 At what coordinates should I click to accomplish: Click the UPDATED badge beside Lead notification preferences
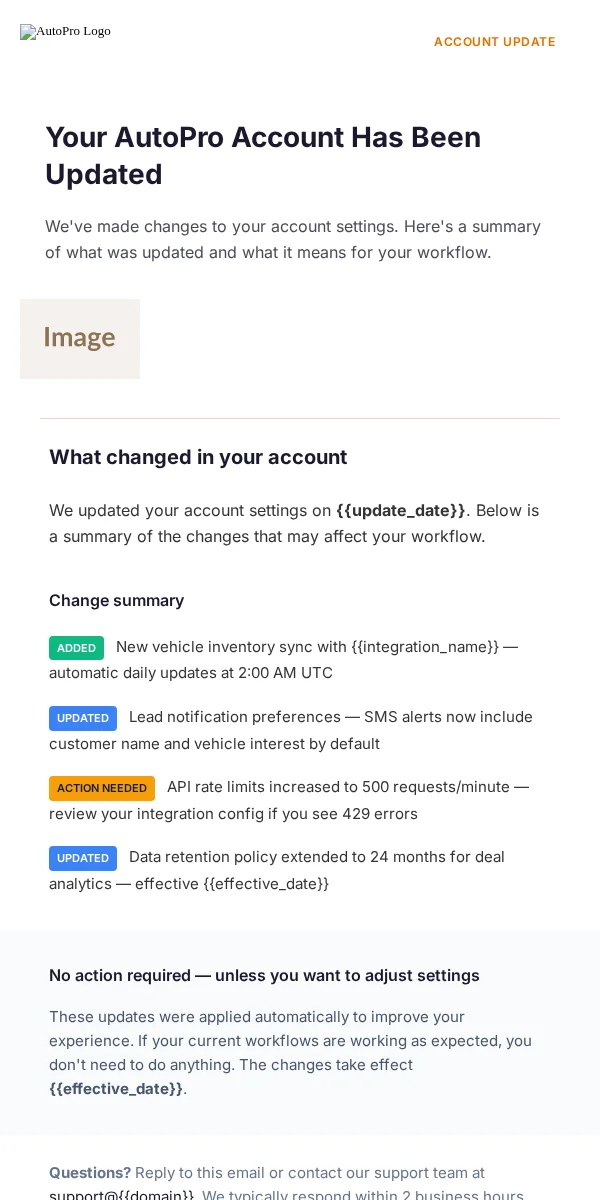coord(83,718)
